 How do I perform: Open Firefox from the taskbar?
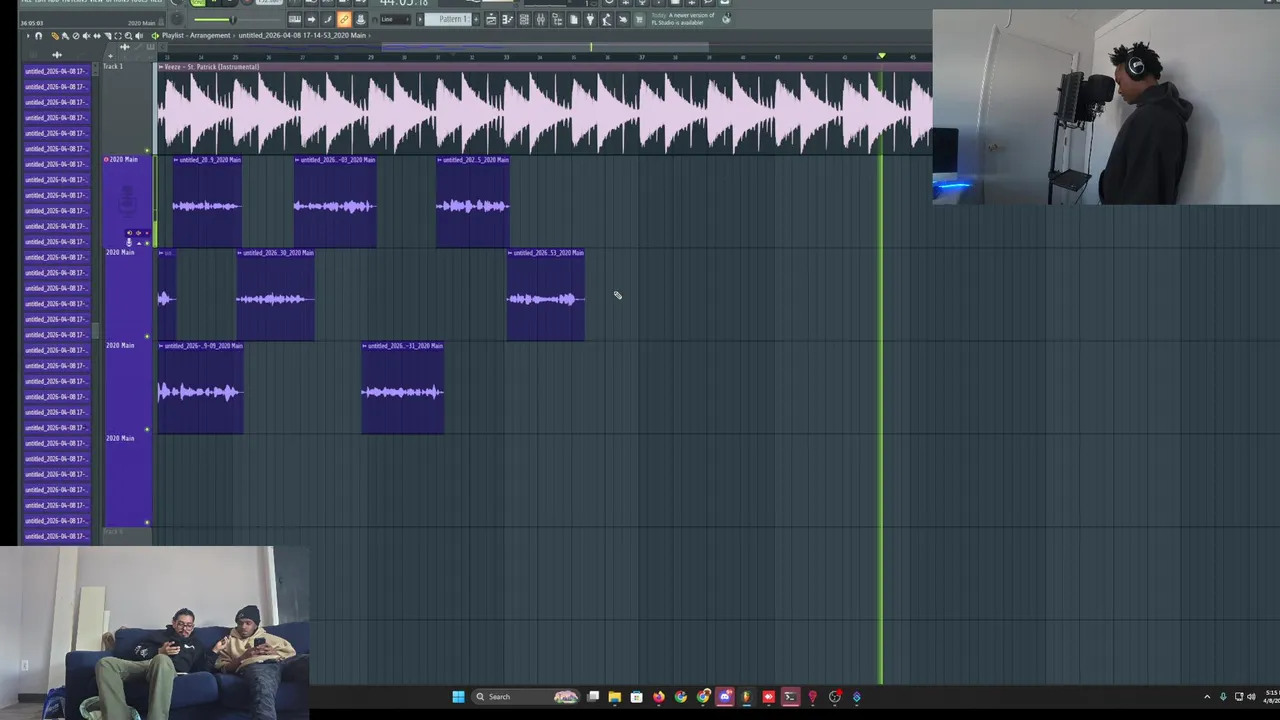(x=659, y=697)
